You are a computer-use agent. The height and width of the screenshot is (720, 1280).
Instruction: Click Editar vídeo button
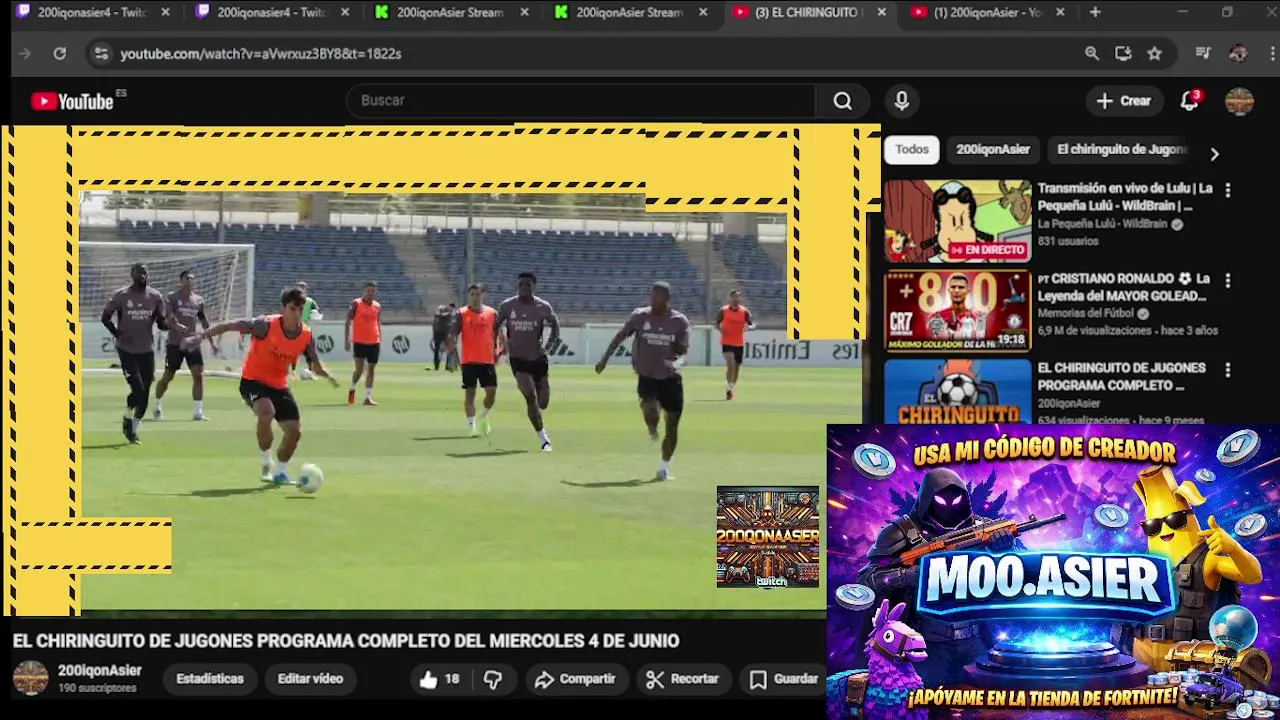[310, 679]
